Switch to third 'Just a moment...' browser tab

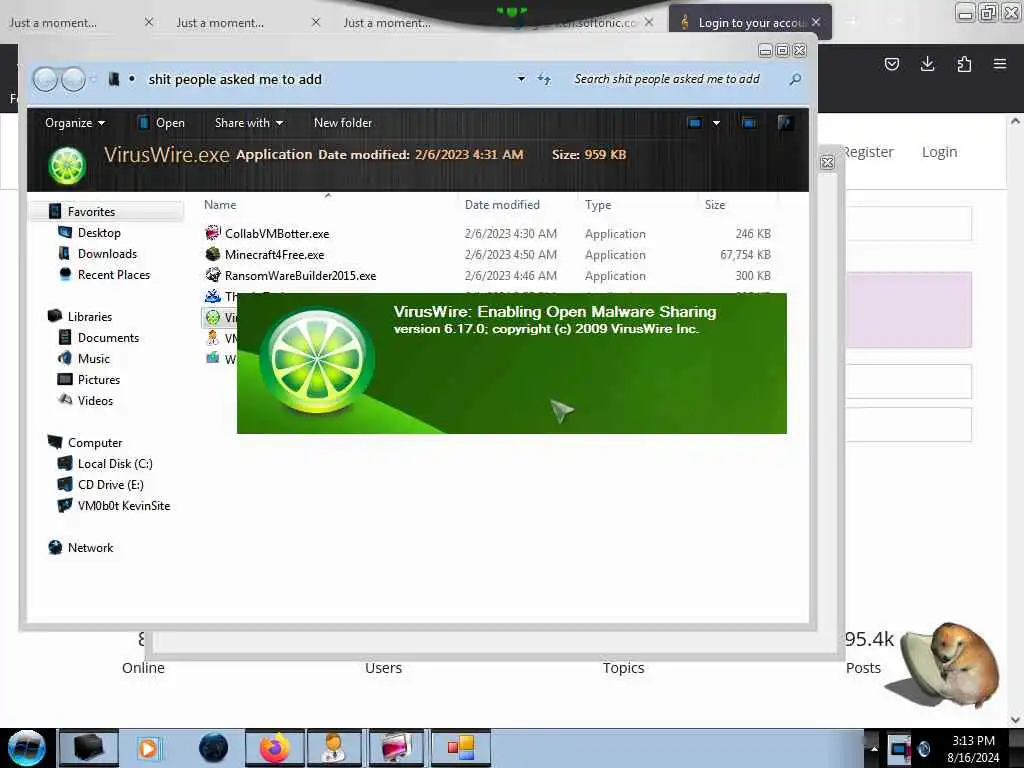coord(387,23)
